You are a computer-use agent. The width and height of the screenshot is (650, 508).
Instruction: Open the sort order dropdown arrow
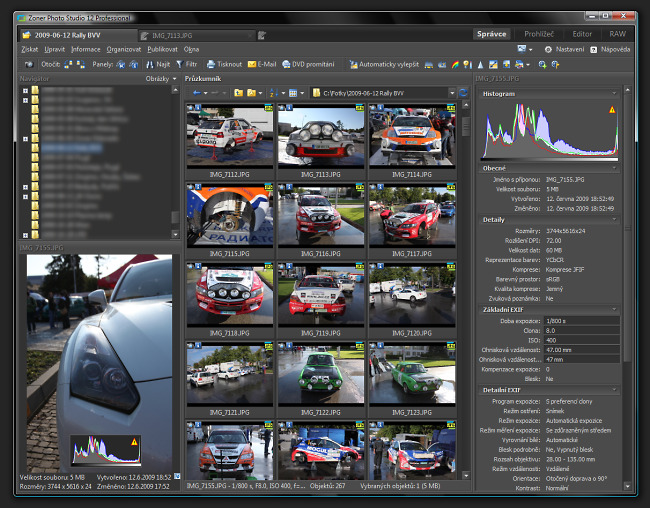(x=283, y=93)
